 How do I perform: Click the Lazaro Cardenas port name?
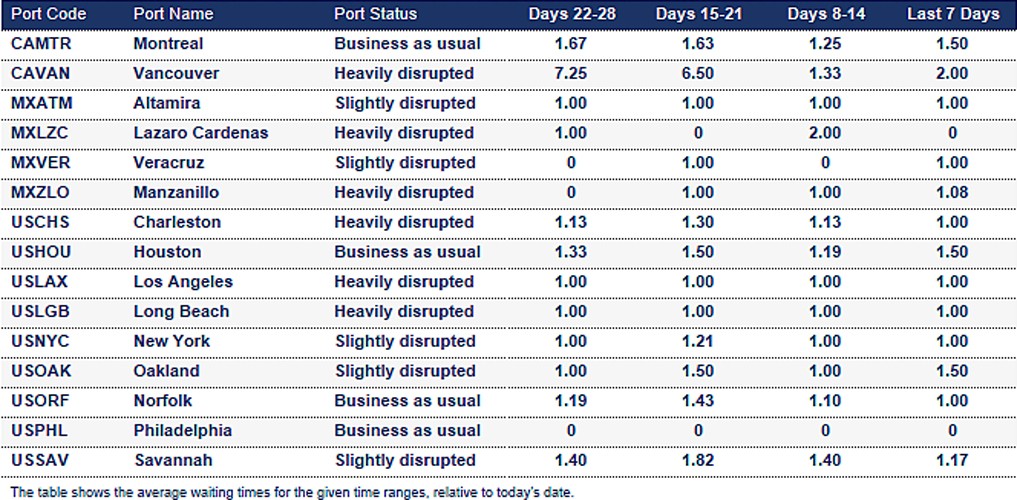click(200, 133)
